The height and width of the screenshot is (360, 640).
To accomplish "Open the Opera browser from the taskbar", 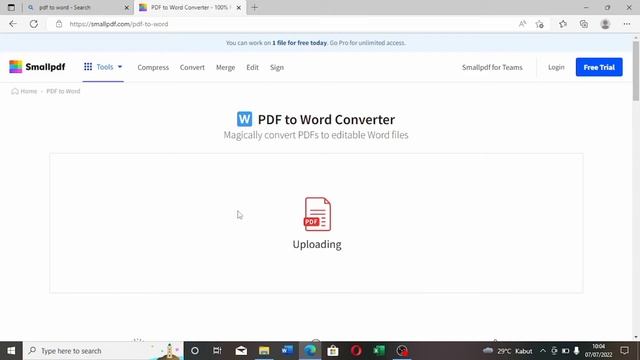I will coord(356,351).
